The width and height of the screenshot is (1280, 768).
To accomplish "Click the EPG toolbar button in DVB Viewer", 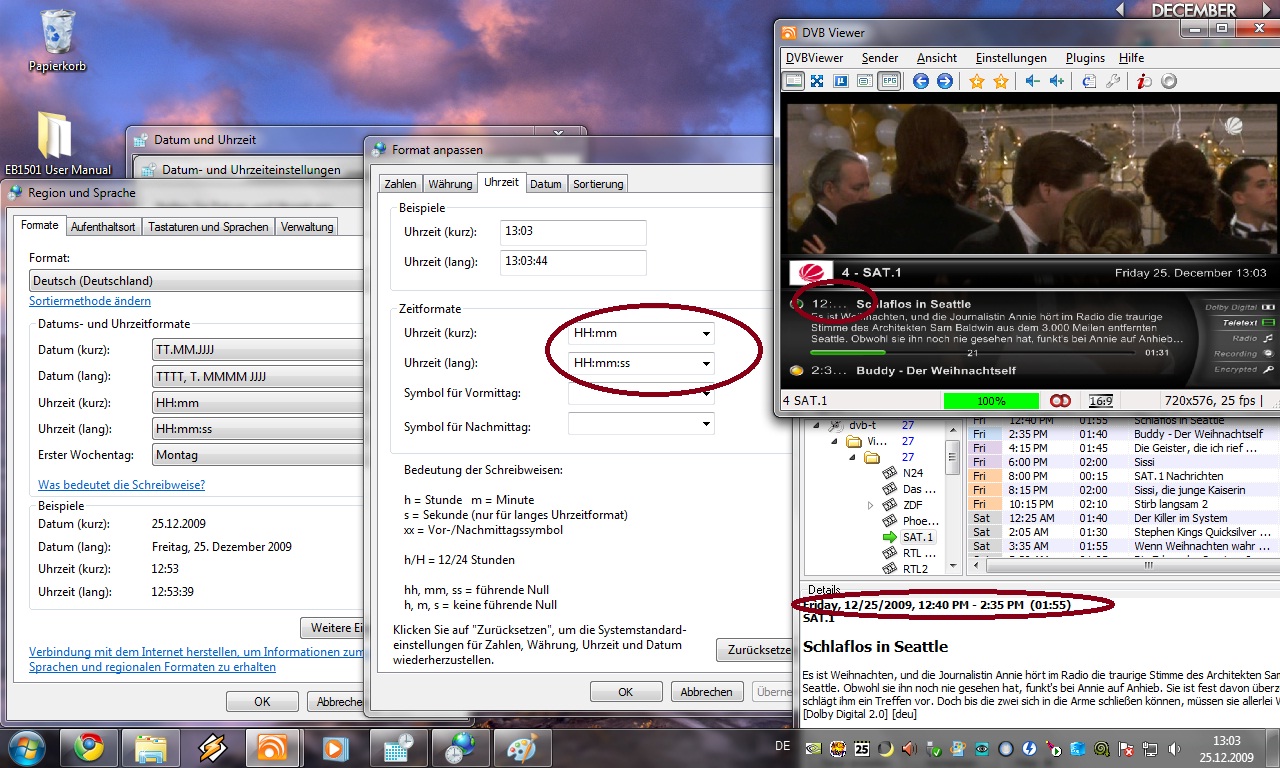I will tap(889, 81).
